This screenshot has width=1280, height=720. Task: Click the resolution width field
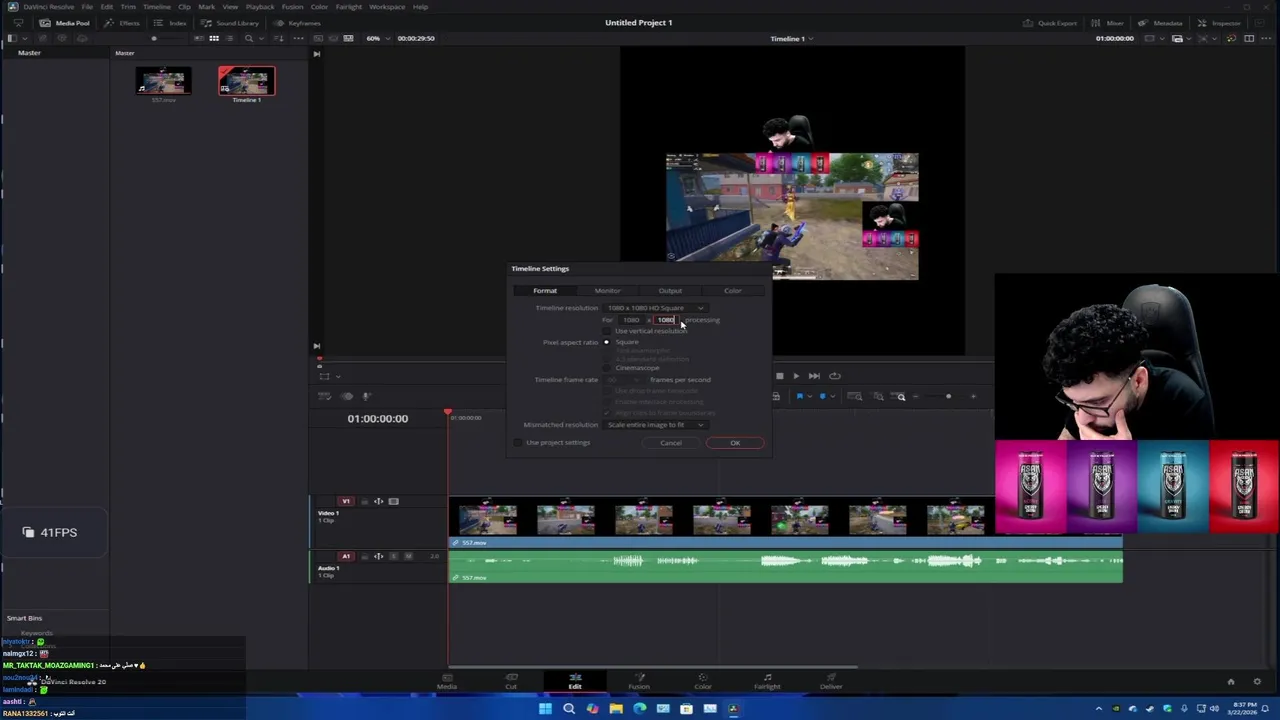(631, 320)
